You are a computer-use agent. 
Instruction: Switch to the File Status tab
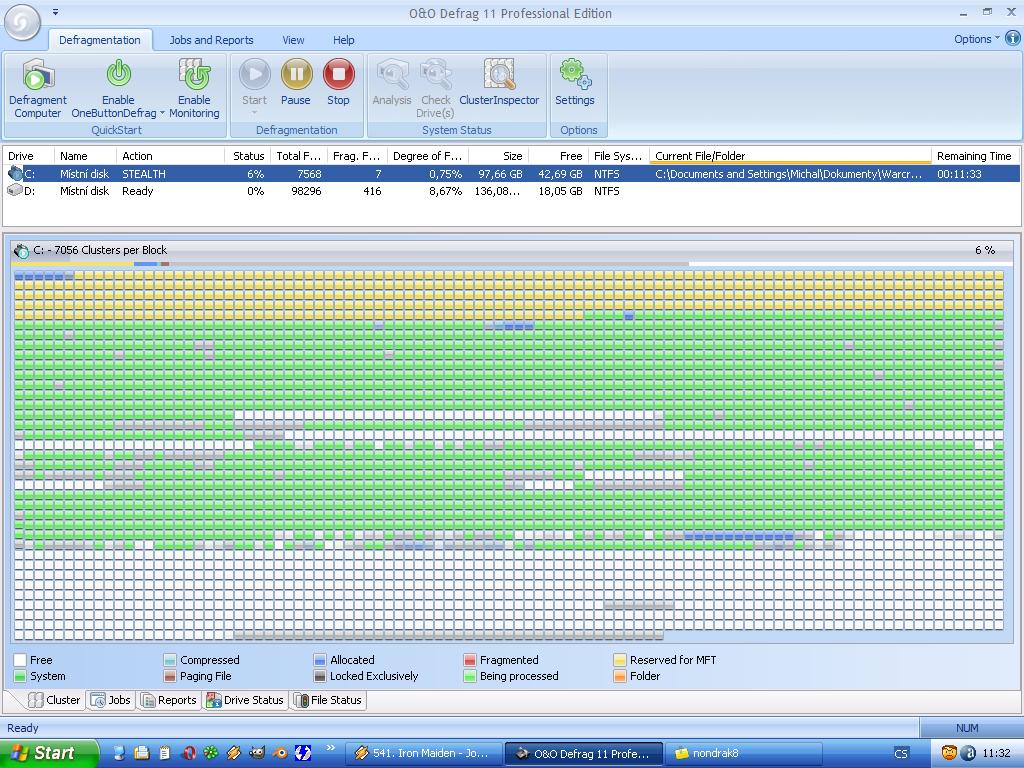pos(328,700)
